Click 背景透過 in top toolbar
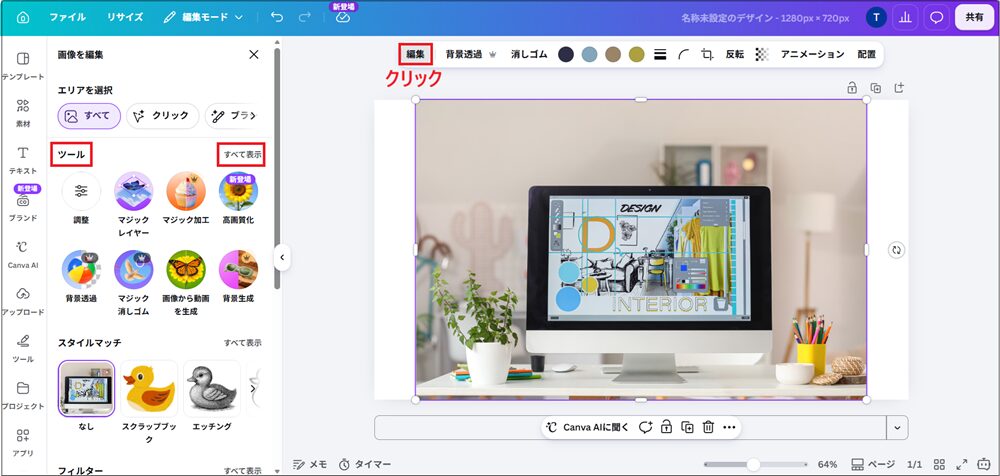The height and width of the screenshot is (476, 1000). pyautogui.click(x=471, y=54)
